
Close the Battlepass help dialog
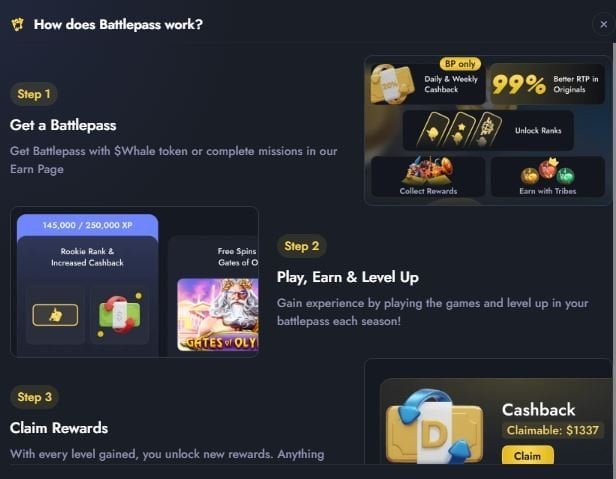(x=603, y=24)
